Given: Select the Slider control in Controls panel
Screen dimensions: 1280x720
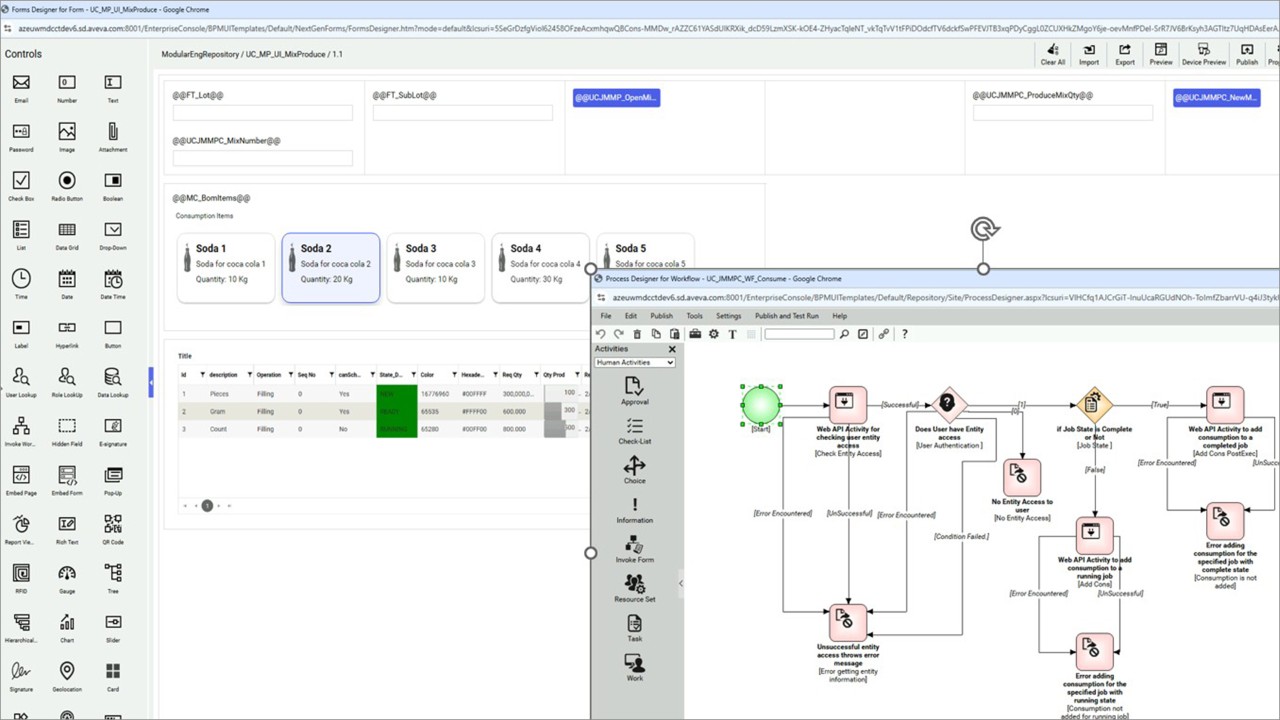Looking at the screenshot, I should [x=113, y=622].
